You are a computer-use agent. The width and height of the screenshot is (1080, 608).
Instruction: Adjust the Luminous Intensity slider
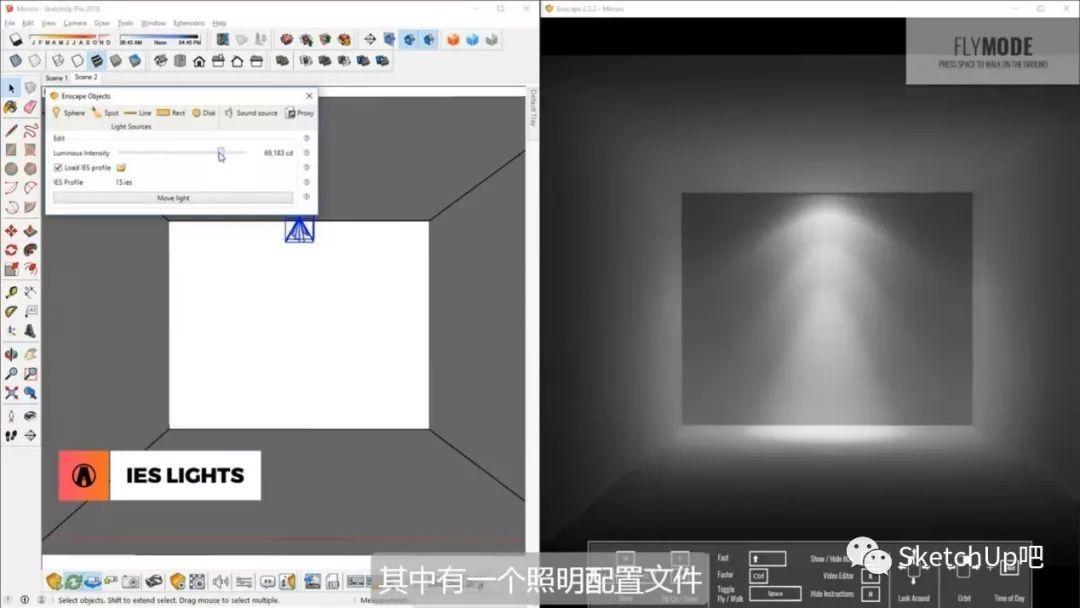(220, 153)
